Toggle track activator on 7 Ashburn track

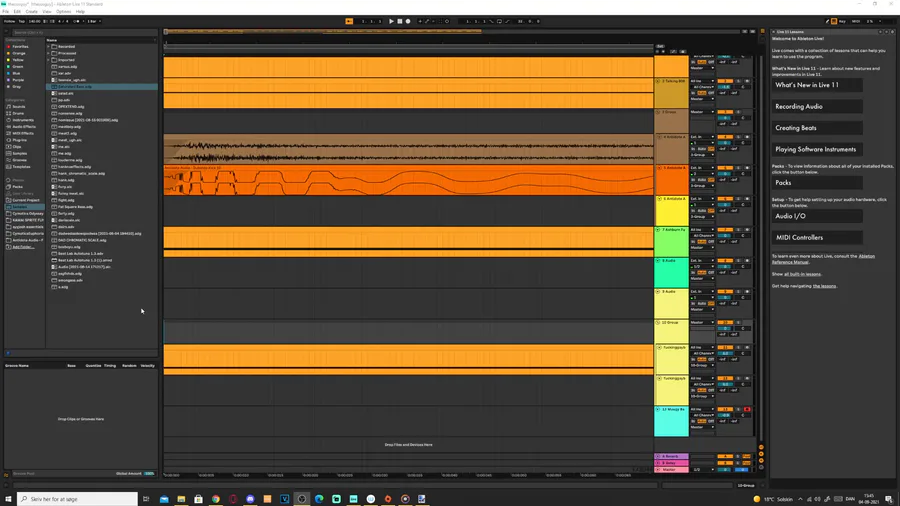725,229
